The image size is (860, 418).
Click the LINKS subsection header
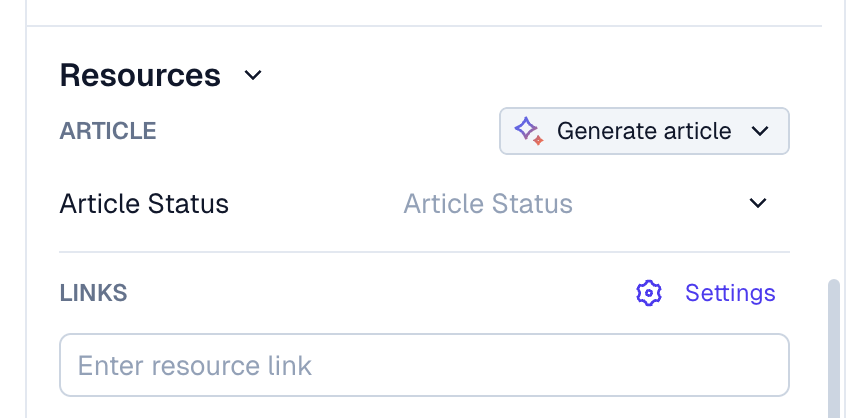click(x=93, y=293)
